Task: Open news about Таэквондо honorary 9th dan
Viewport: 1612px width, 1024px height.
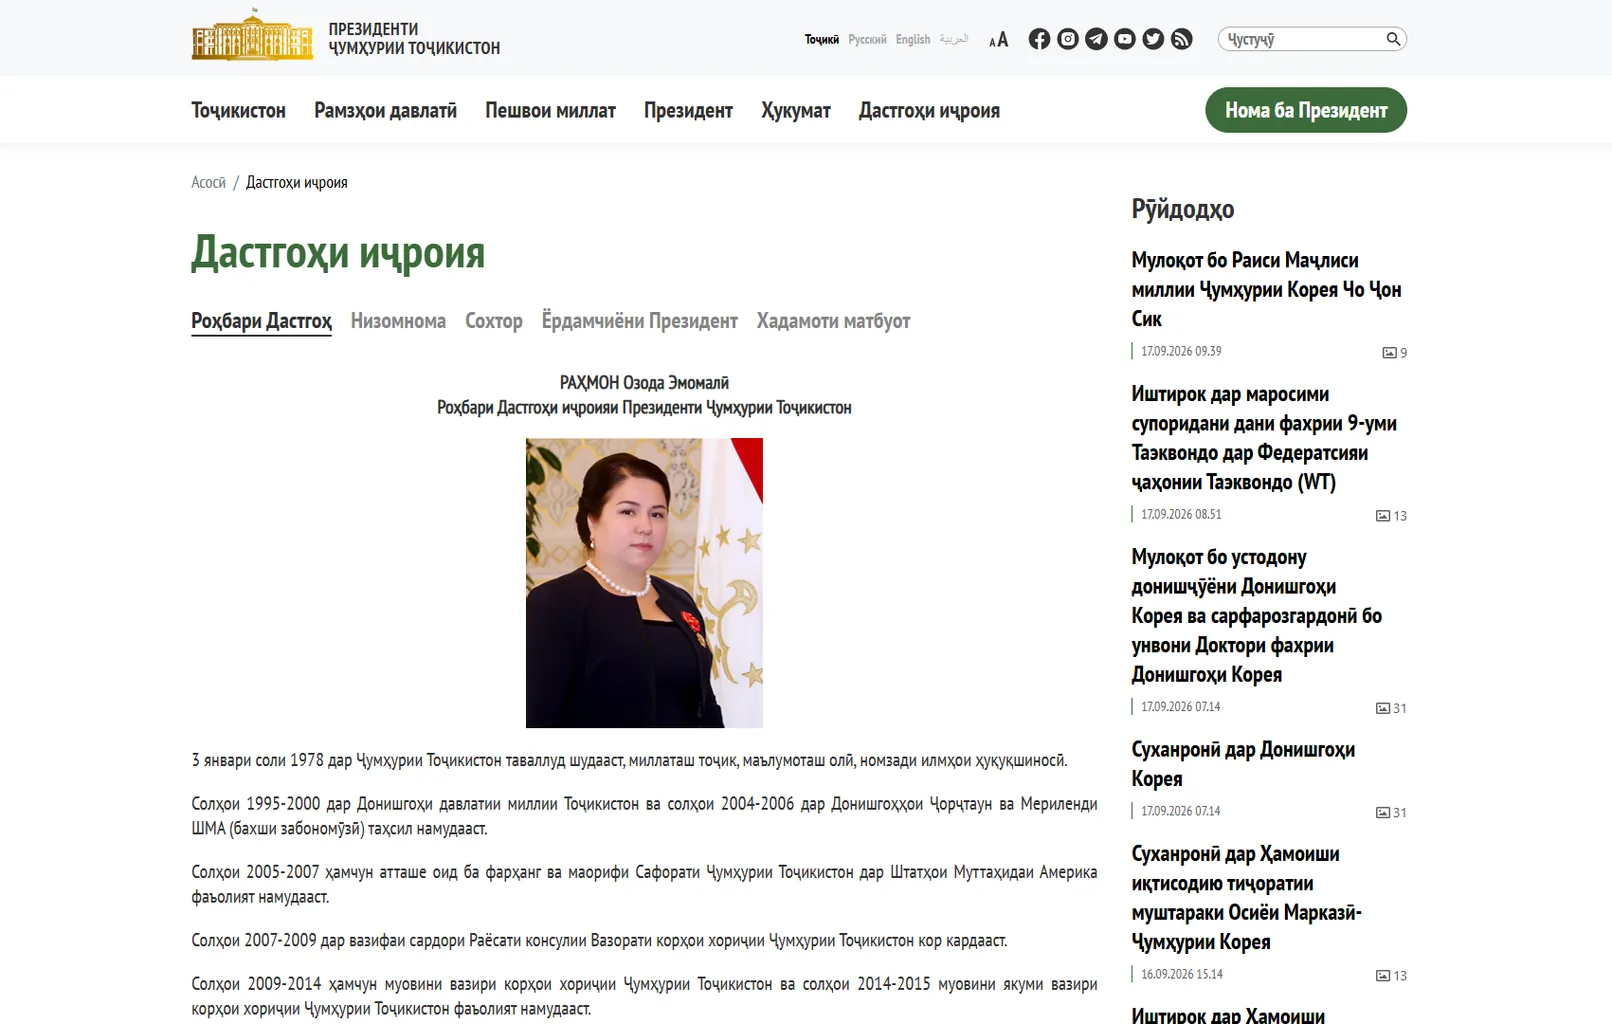Action: point(1264,438)
